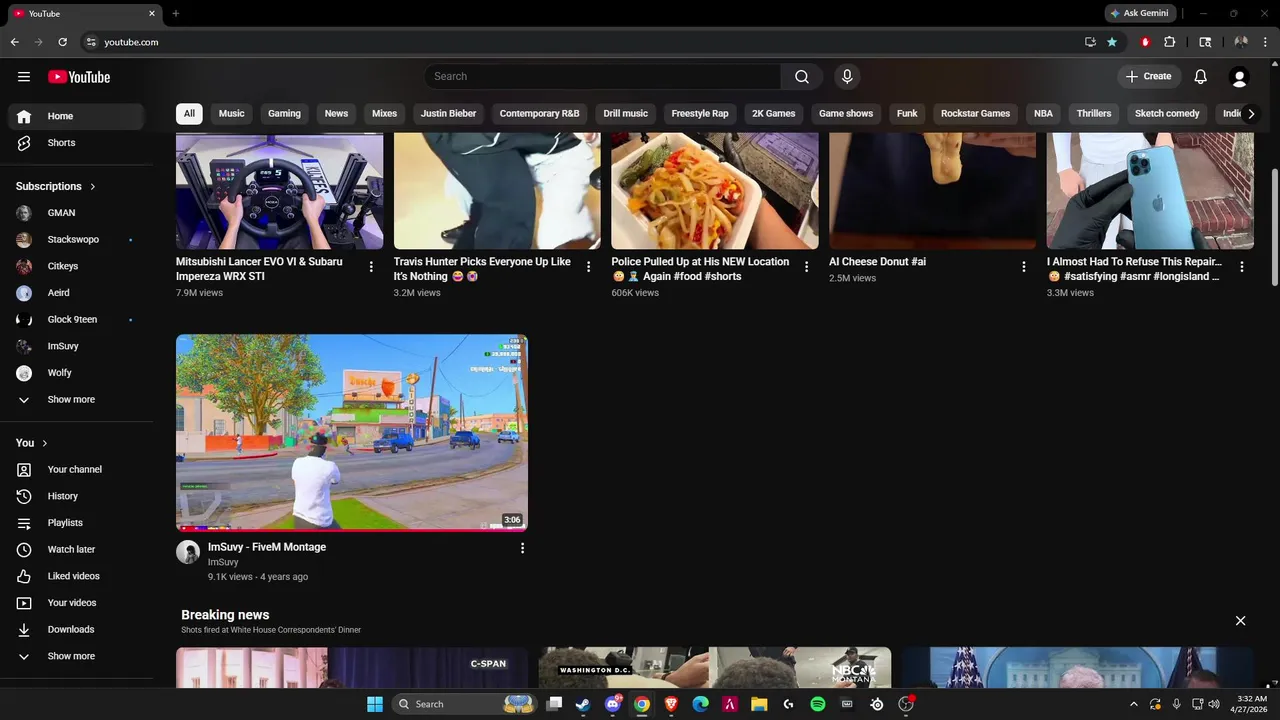The width and height of the screenshot is (1280, 720).
Task: Open Chrome extensions puzzle icon
Action: pos(1169,42)
